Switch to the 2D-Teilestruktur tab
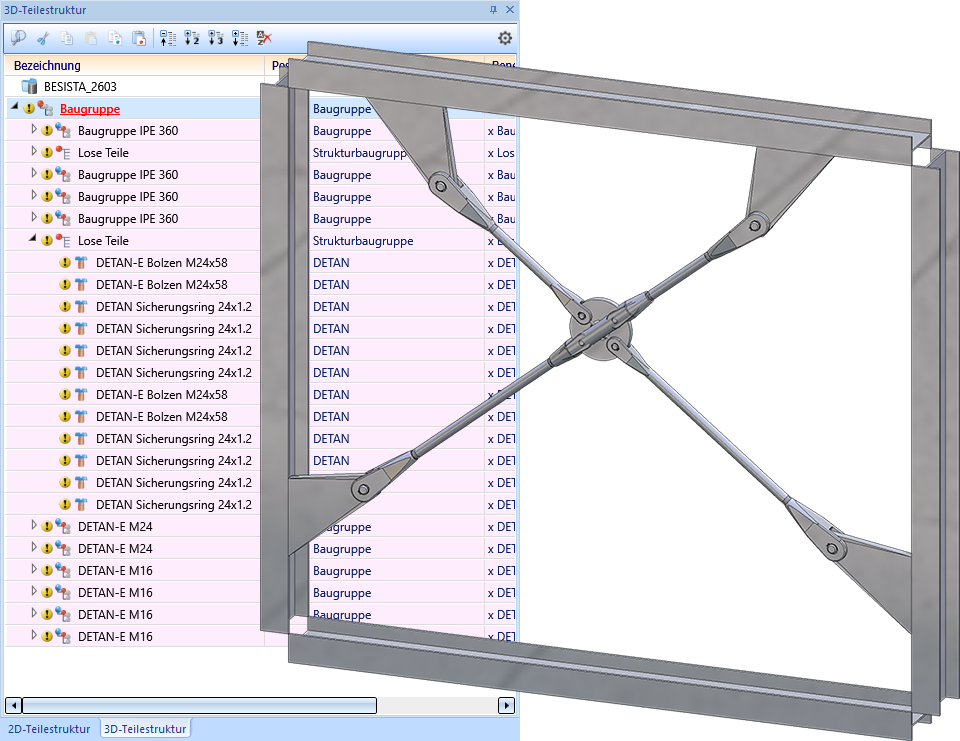Viewport: 960px width, 741px height. (49, 729)
